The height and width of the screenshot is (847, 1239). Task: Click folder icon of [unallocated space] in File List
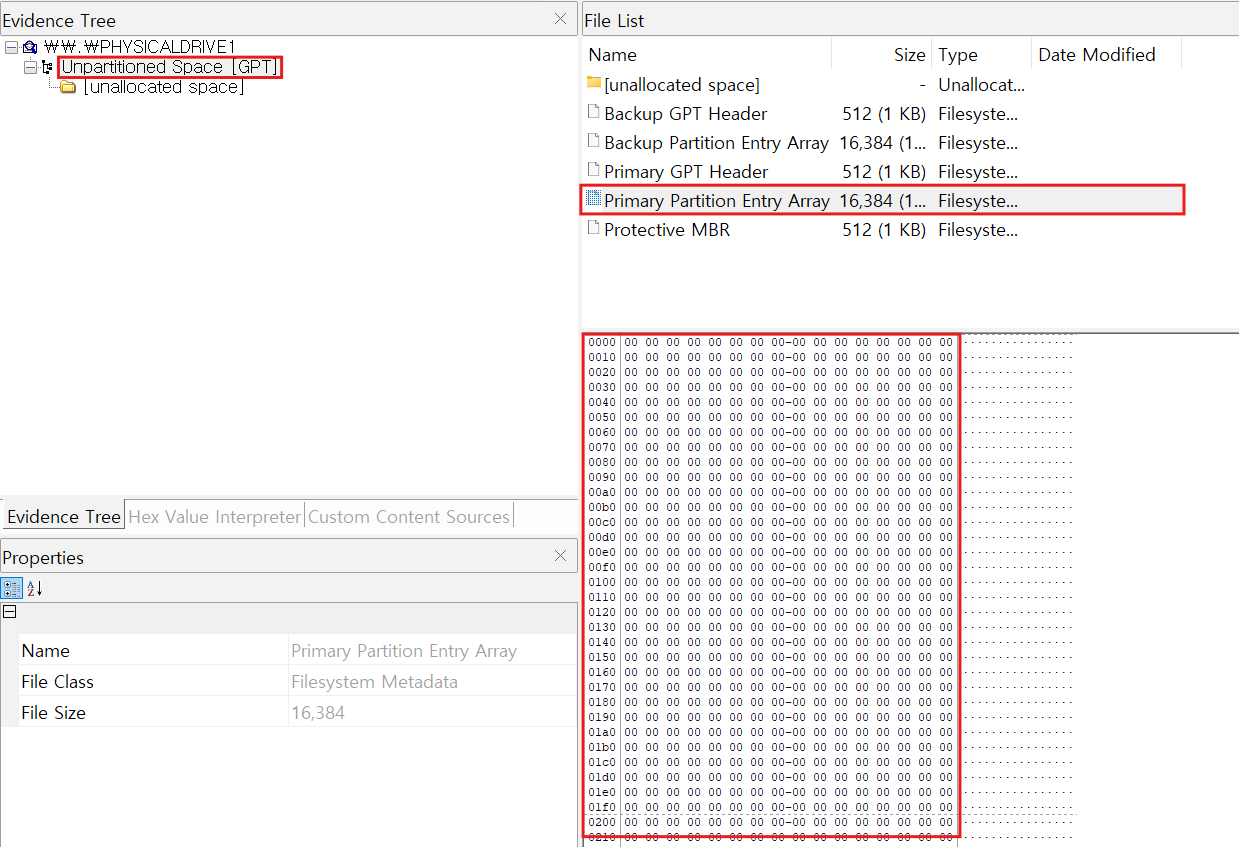(594, 84)
